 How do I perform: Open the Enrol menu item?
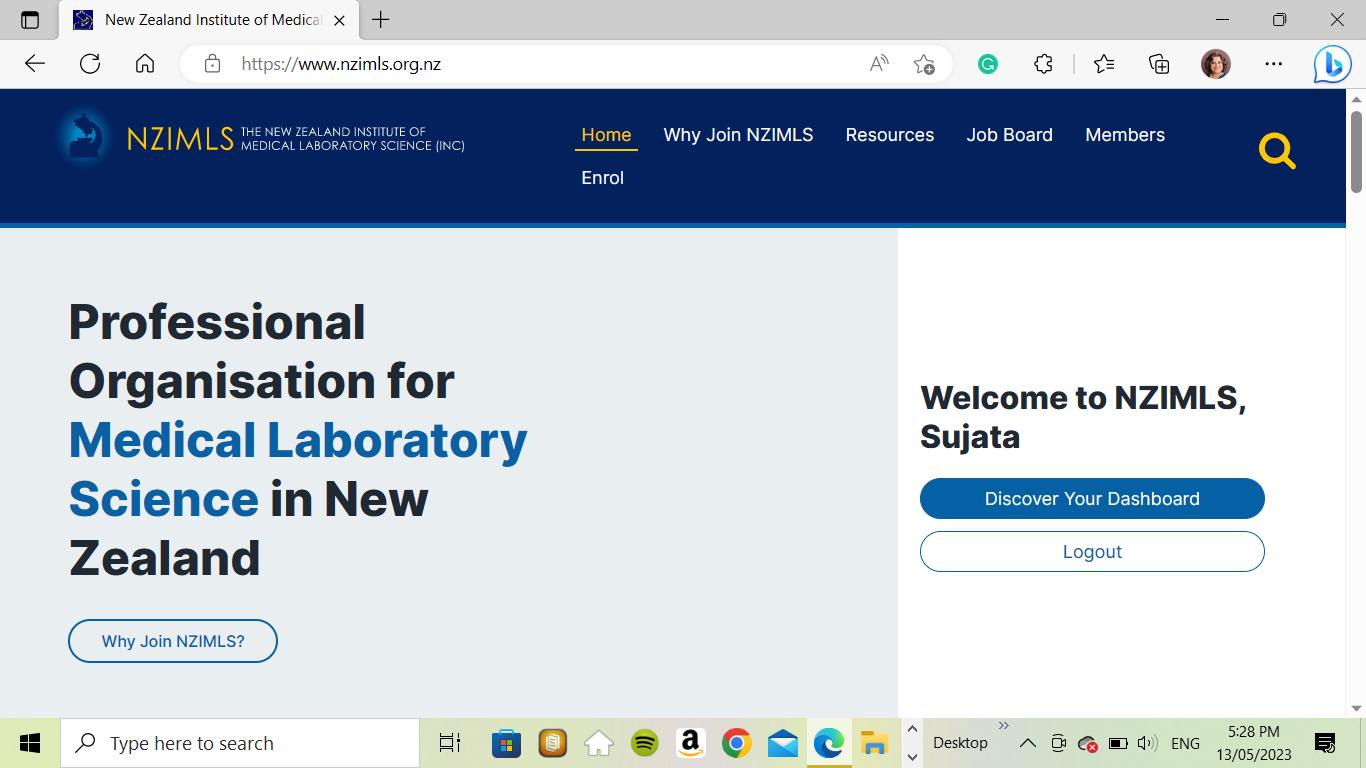[x=602, y=178]
